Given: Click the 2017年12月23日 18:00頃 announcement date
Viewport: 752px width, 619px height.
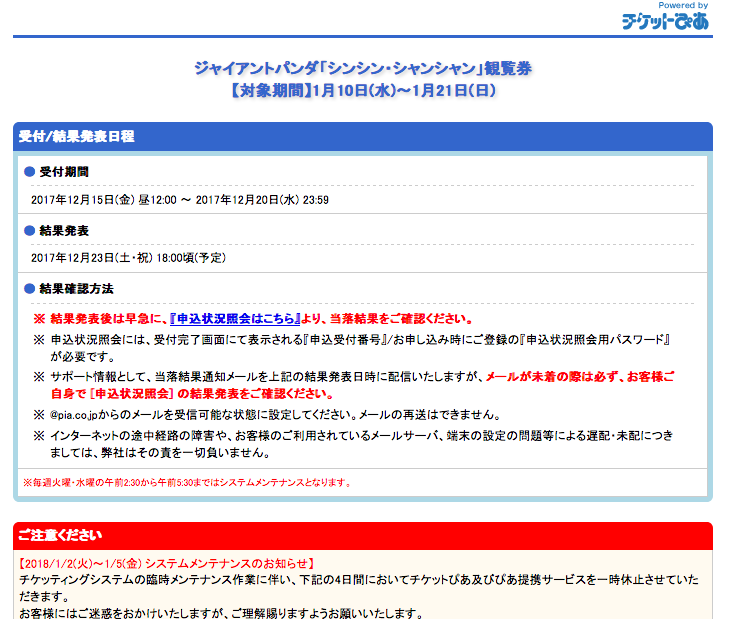Looking at the screenshot, I should (129, 258).
